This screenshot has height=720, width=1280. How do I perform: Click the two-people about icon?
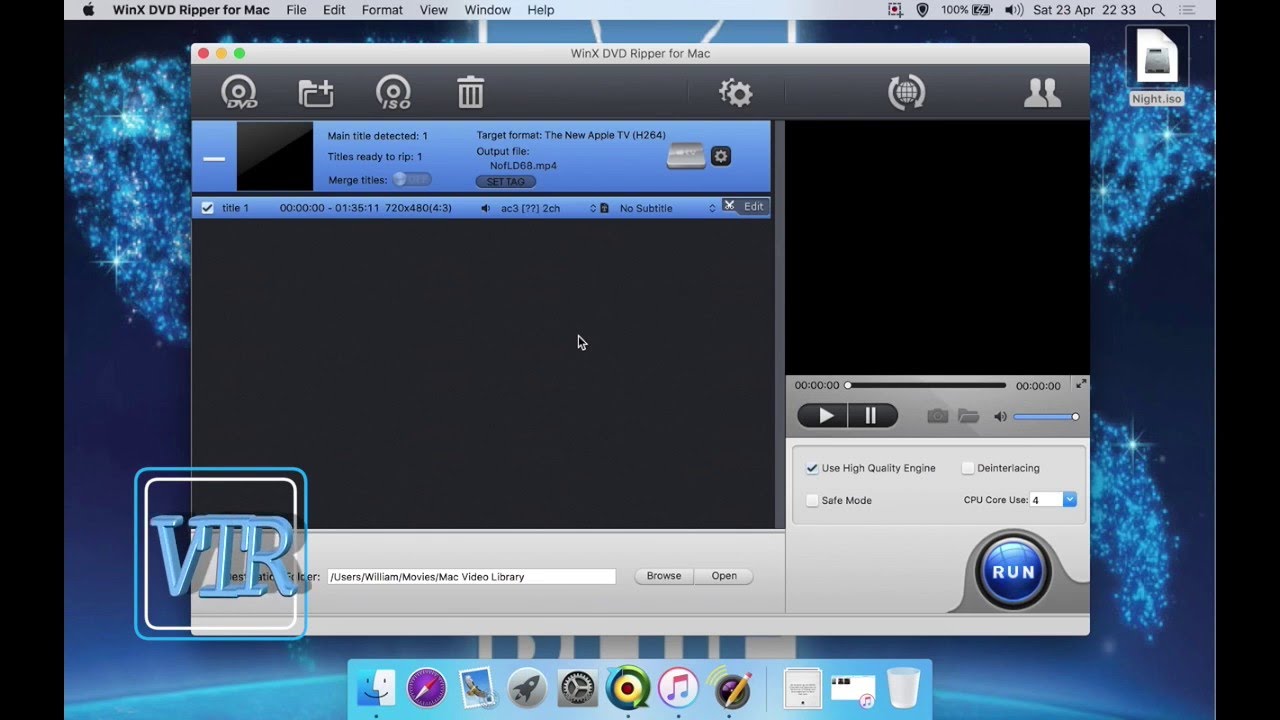1042,93
